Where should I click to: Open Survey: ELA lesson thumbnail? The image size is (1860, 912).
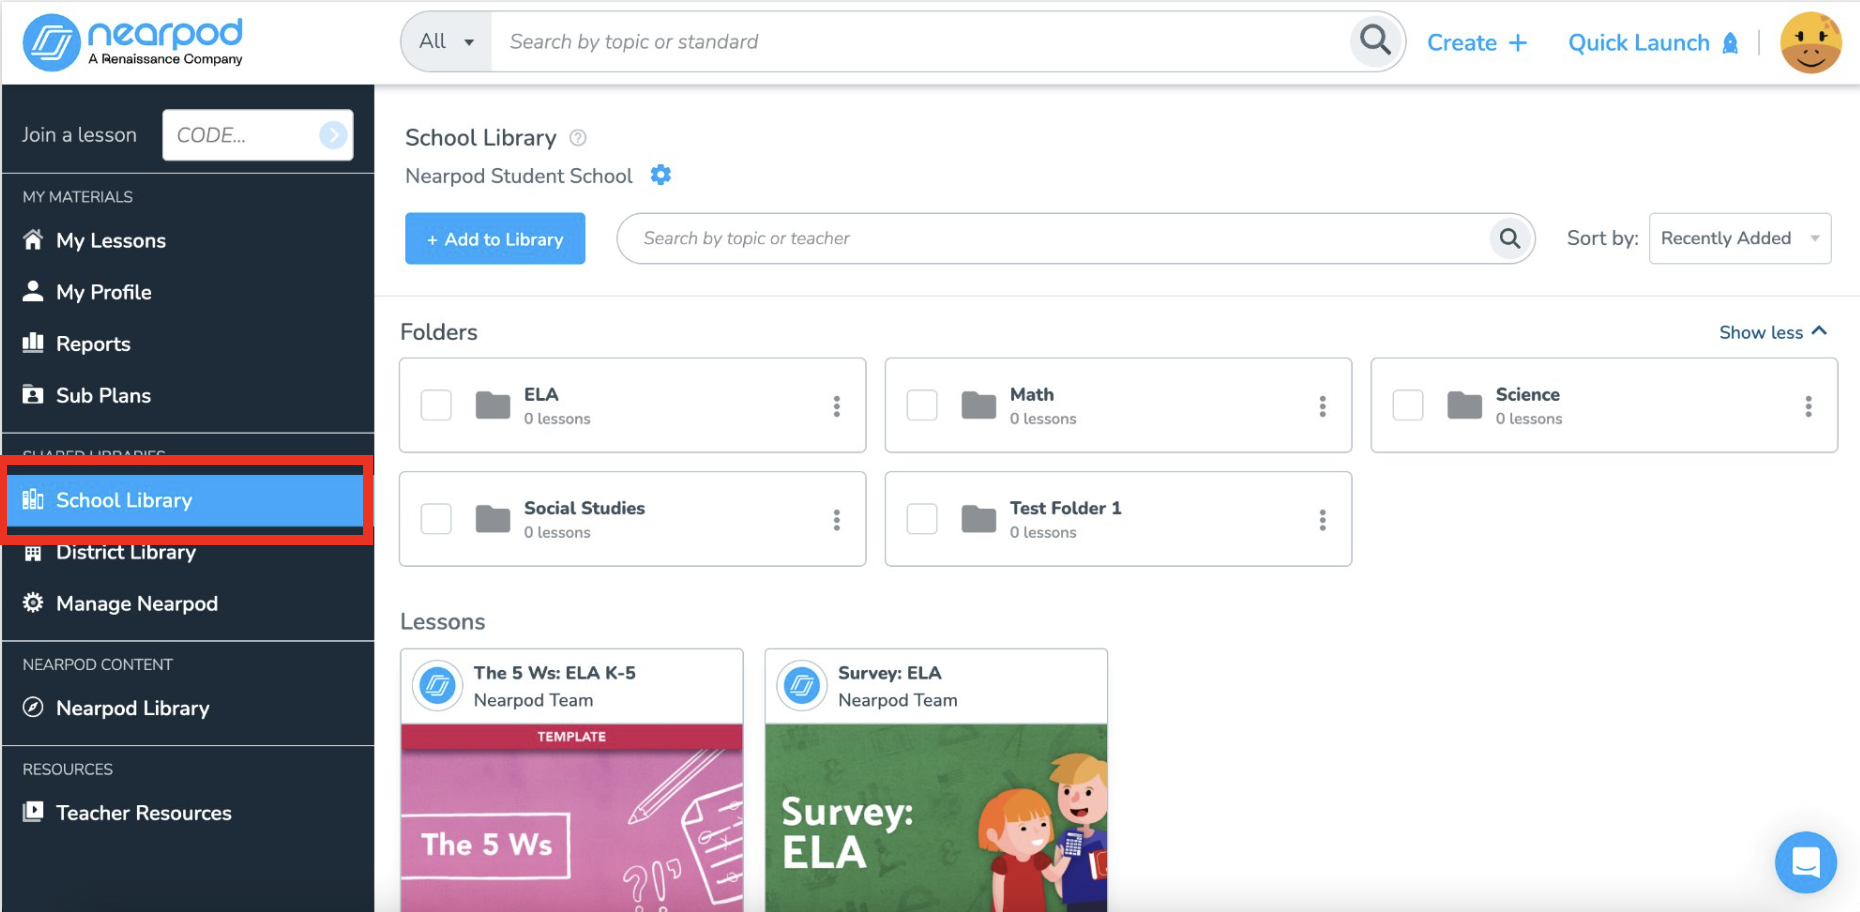point(936,818)
